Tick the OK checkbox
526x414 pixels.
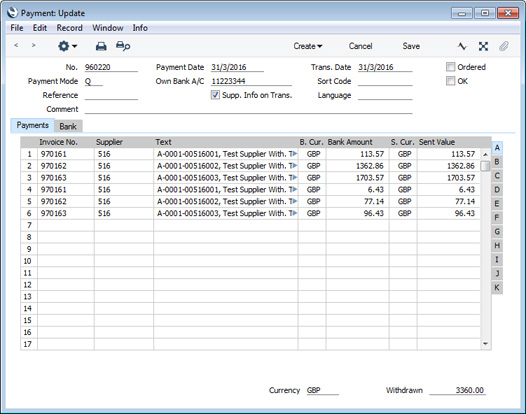pyautogui.click(x=450, y=81)
